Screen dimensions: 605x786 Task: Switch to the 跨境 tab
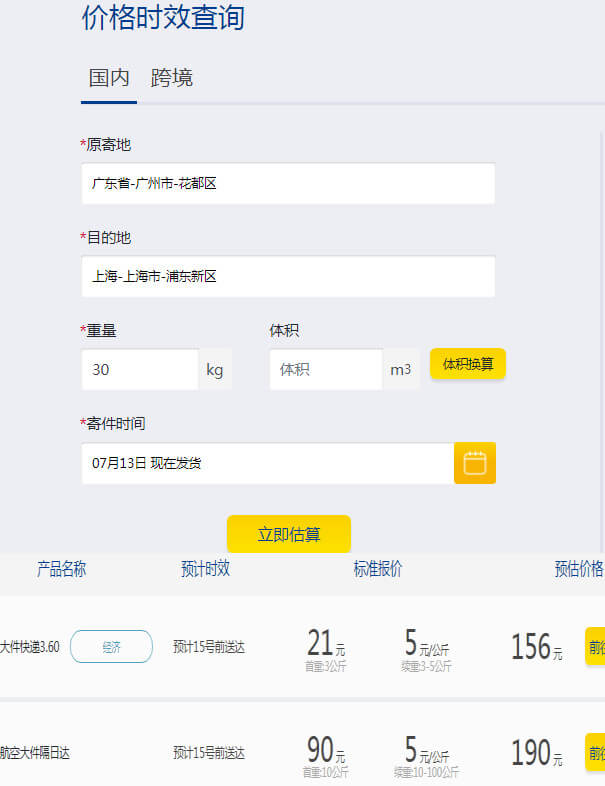[x=171, y=78]
